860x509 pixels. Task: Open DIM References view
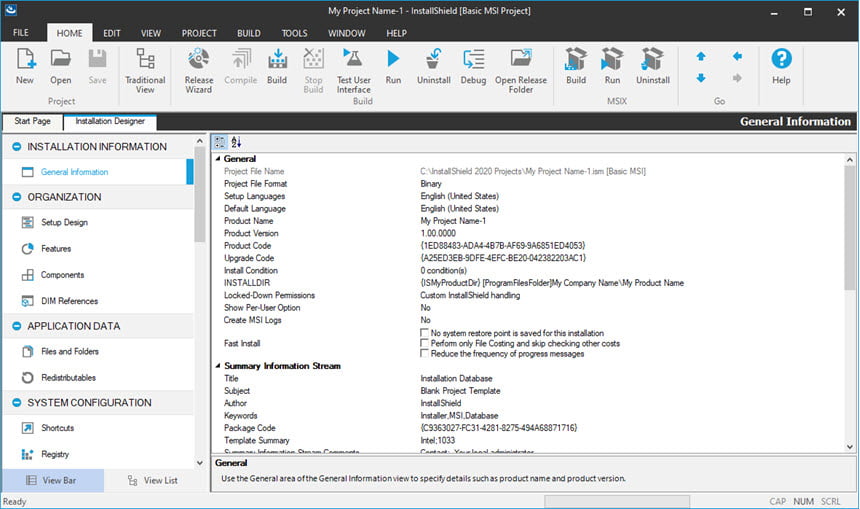[x=69, y=301]
